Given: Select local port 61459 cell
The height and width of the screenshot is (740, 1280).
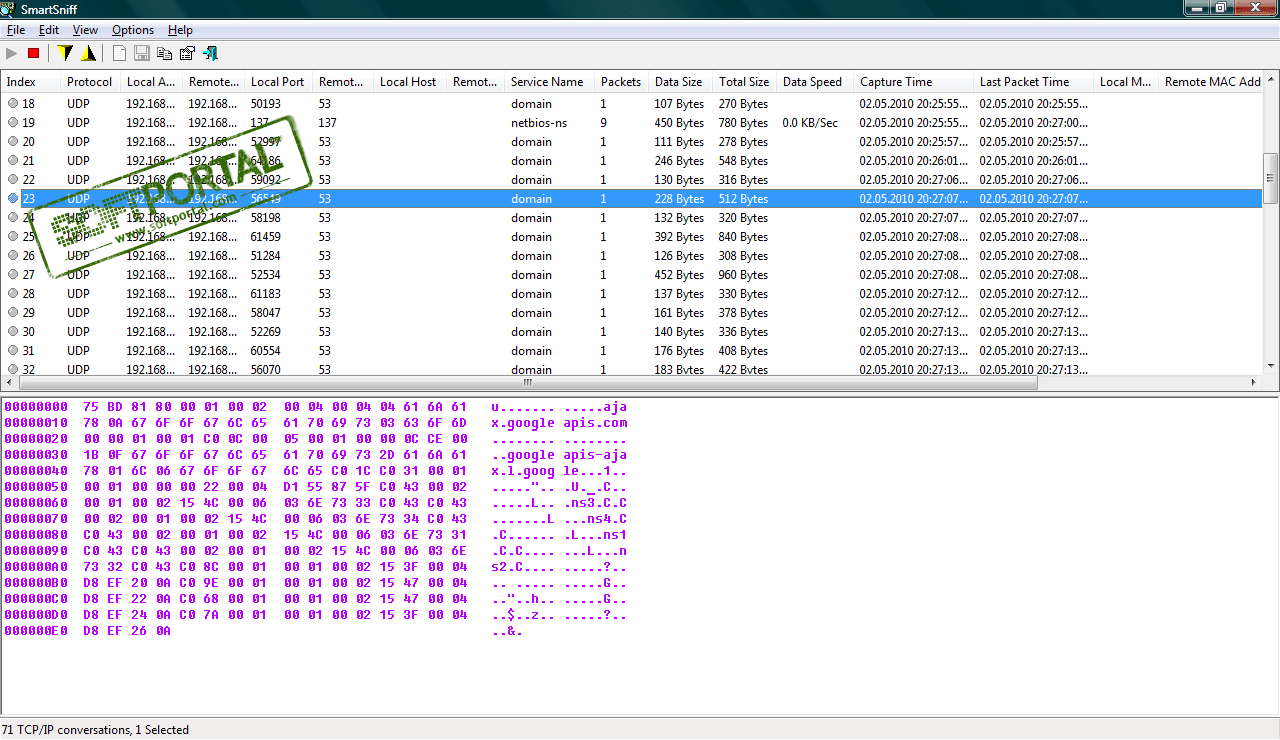Looking at the screenshot, I should point(265,237).
